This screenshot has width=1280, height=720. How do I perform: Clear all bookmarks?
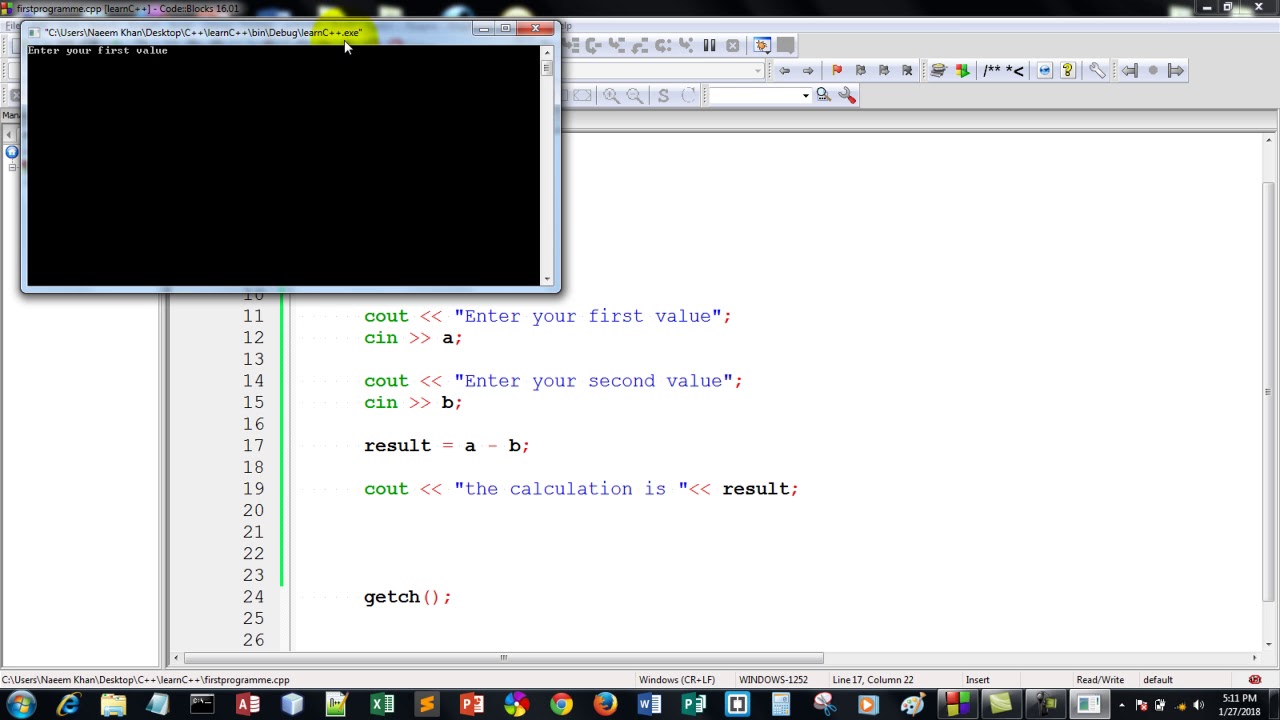[908, 70]
